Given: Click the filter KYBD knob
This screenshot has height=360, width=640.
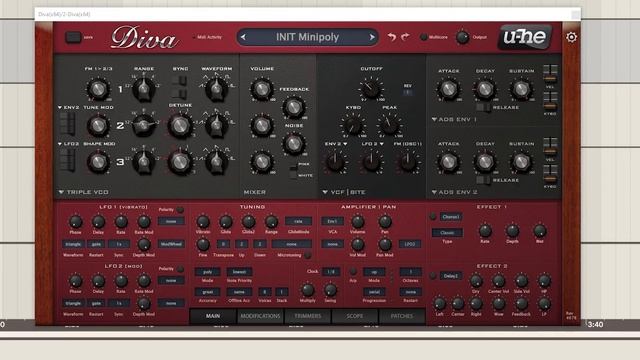Looking at the screenshot, I should tap(353, 124).
